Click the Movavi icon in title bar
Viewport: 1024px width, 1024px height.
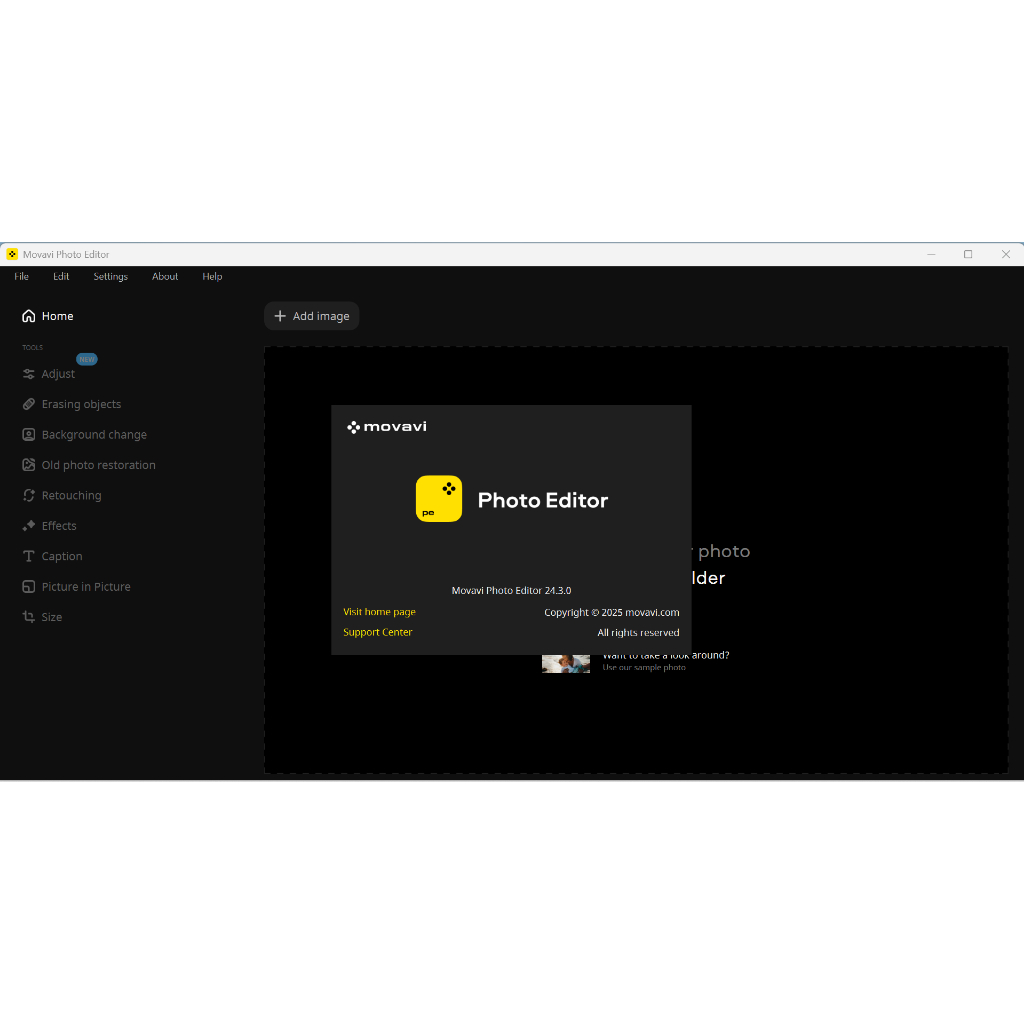click(x=12, y=254)
